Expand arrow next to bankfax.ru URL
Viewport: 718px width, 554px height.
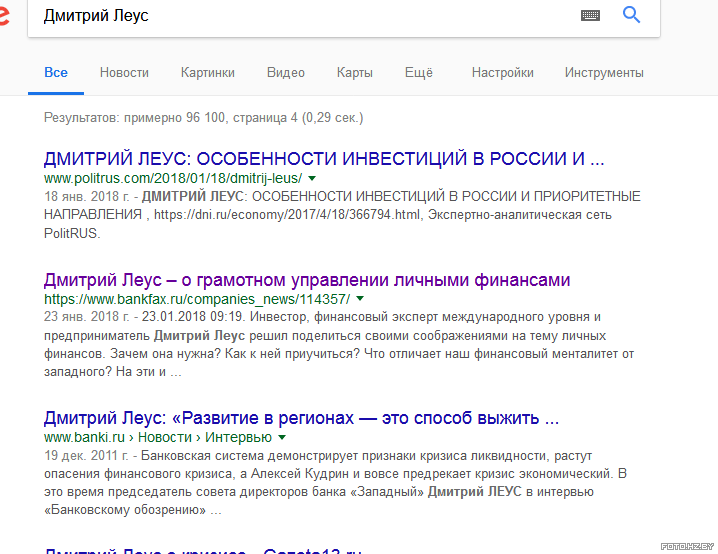360,299
